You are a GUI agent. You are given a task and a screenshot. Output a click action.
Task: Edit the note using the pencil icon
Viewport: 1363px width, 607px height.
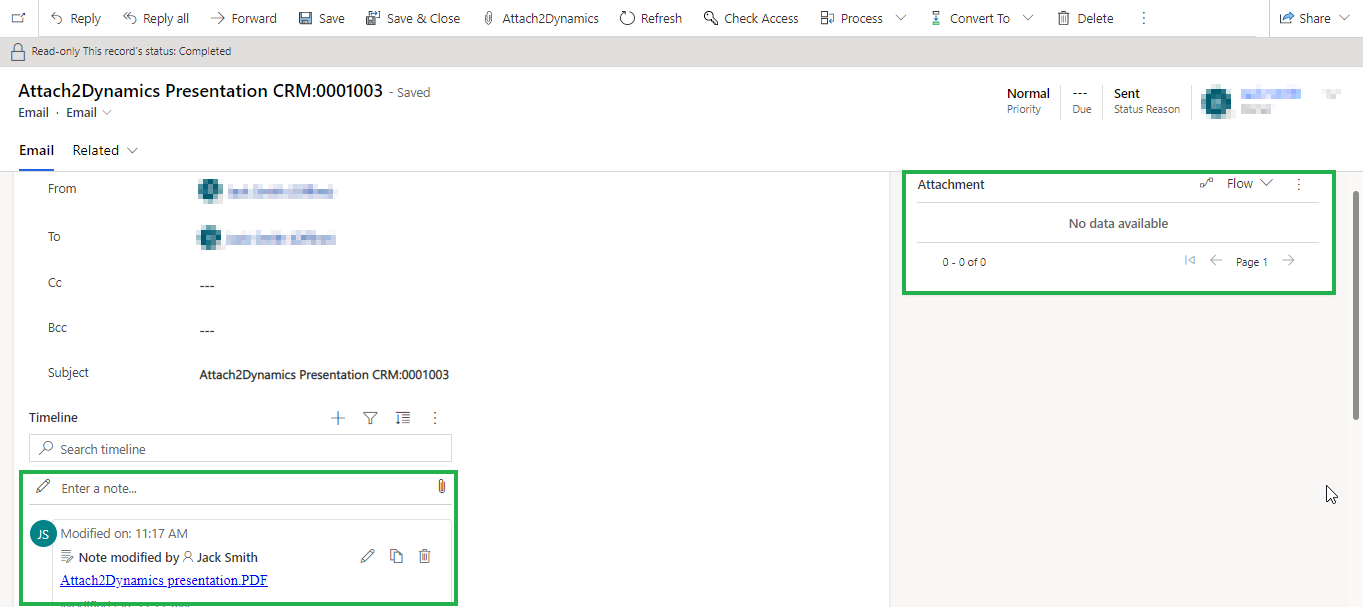pos(367,555)
